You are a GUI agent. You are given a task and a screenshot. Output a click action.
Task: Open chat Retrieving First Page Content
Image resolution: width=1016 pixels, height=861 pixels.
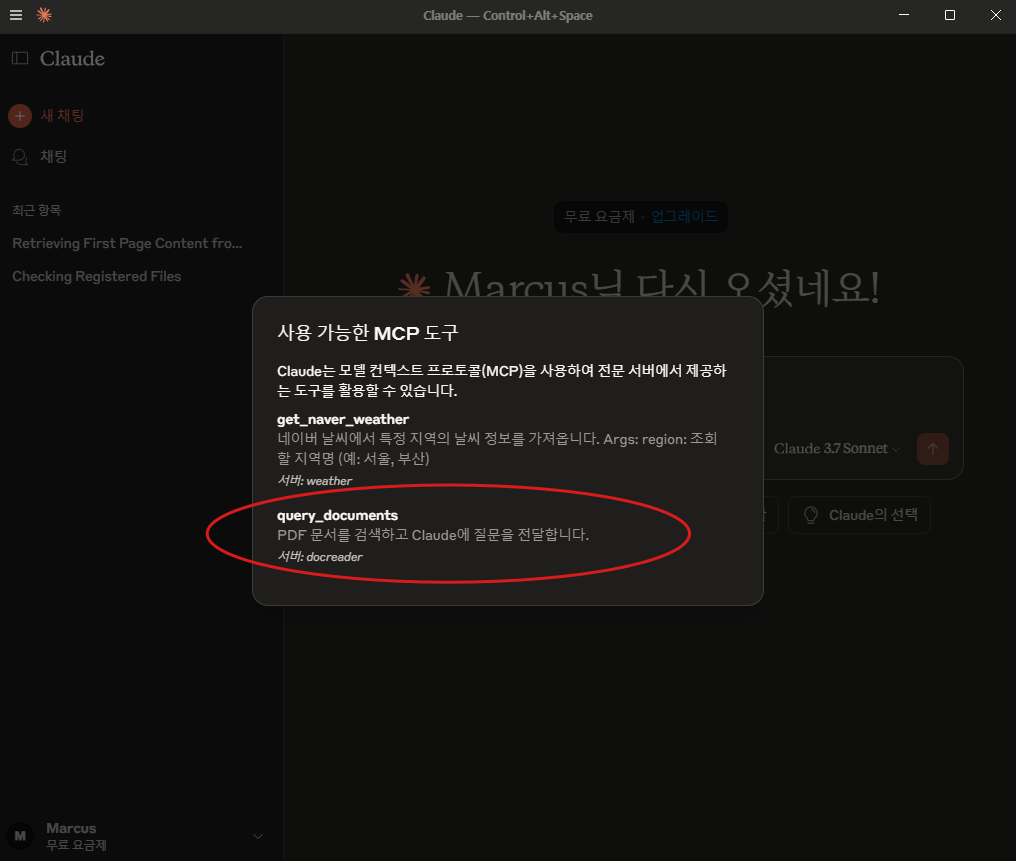[x=127, y=244]
